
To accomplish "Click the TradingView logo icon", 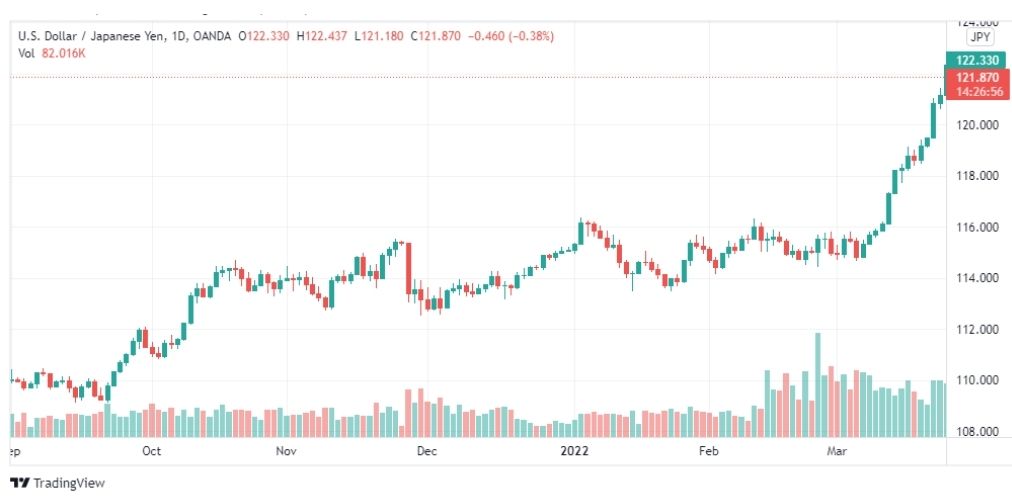I will tap(19, 483).
